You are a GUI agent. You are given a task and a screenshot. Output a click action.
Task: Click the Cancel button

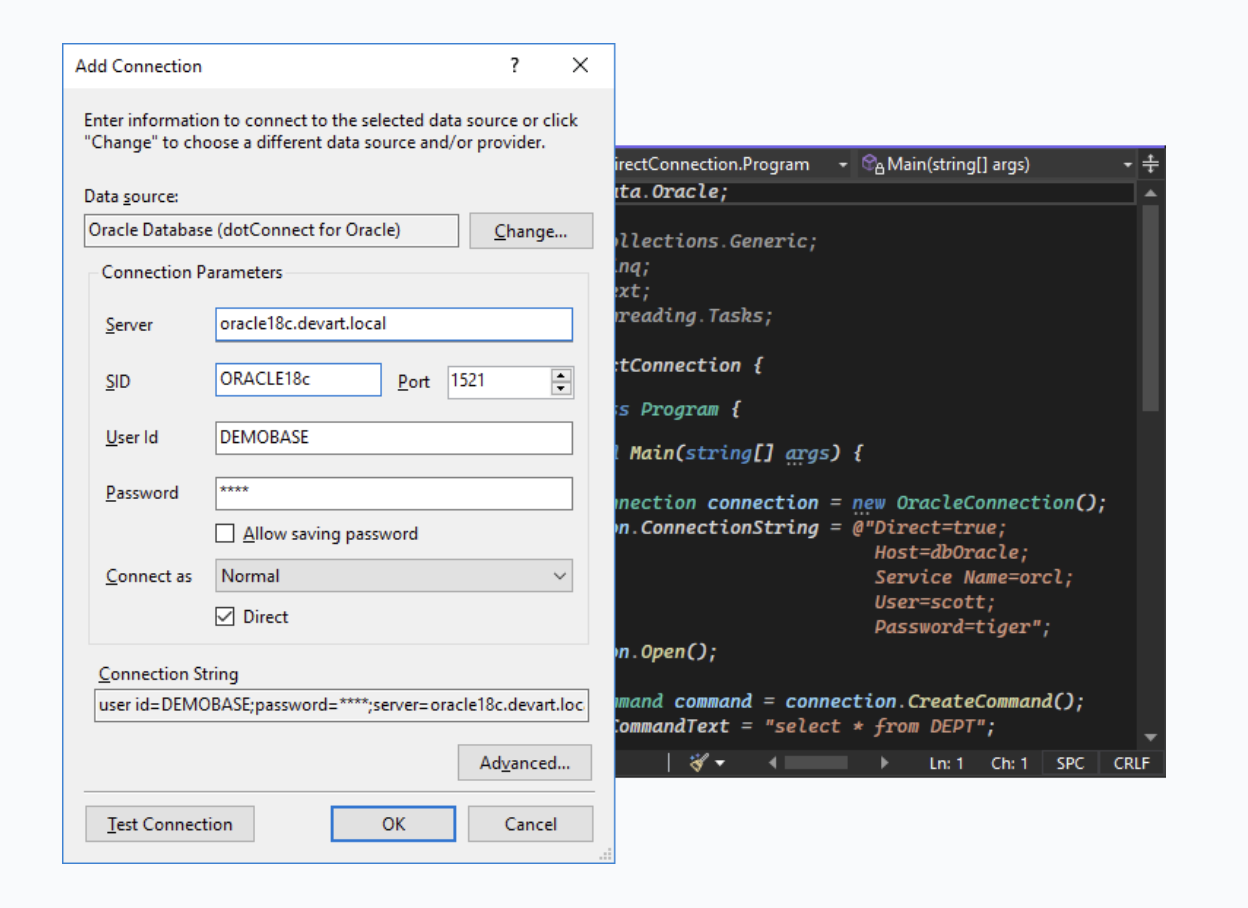530,824
